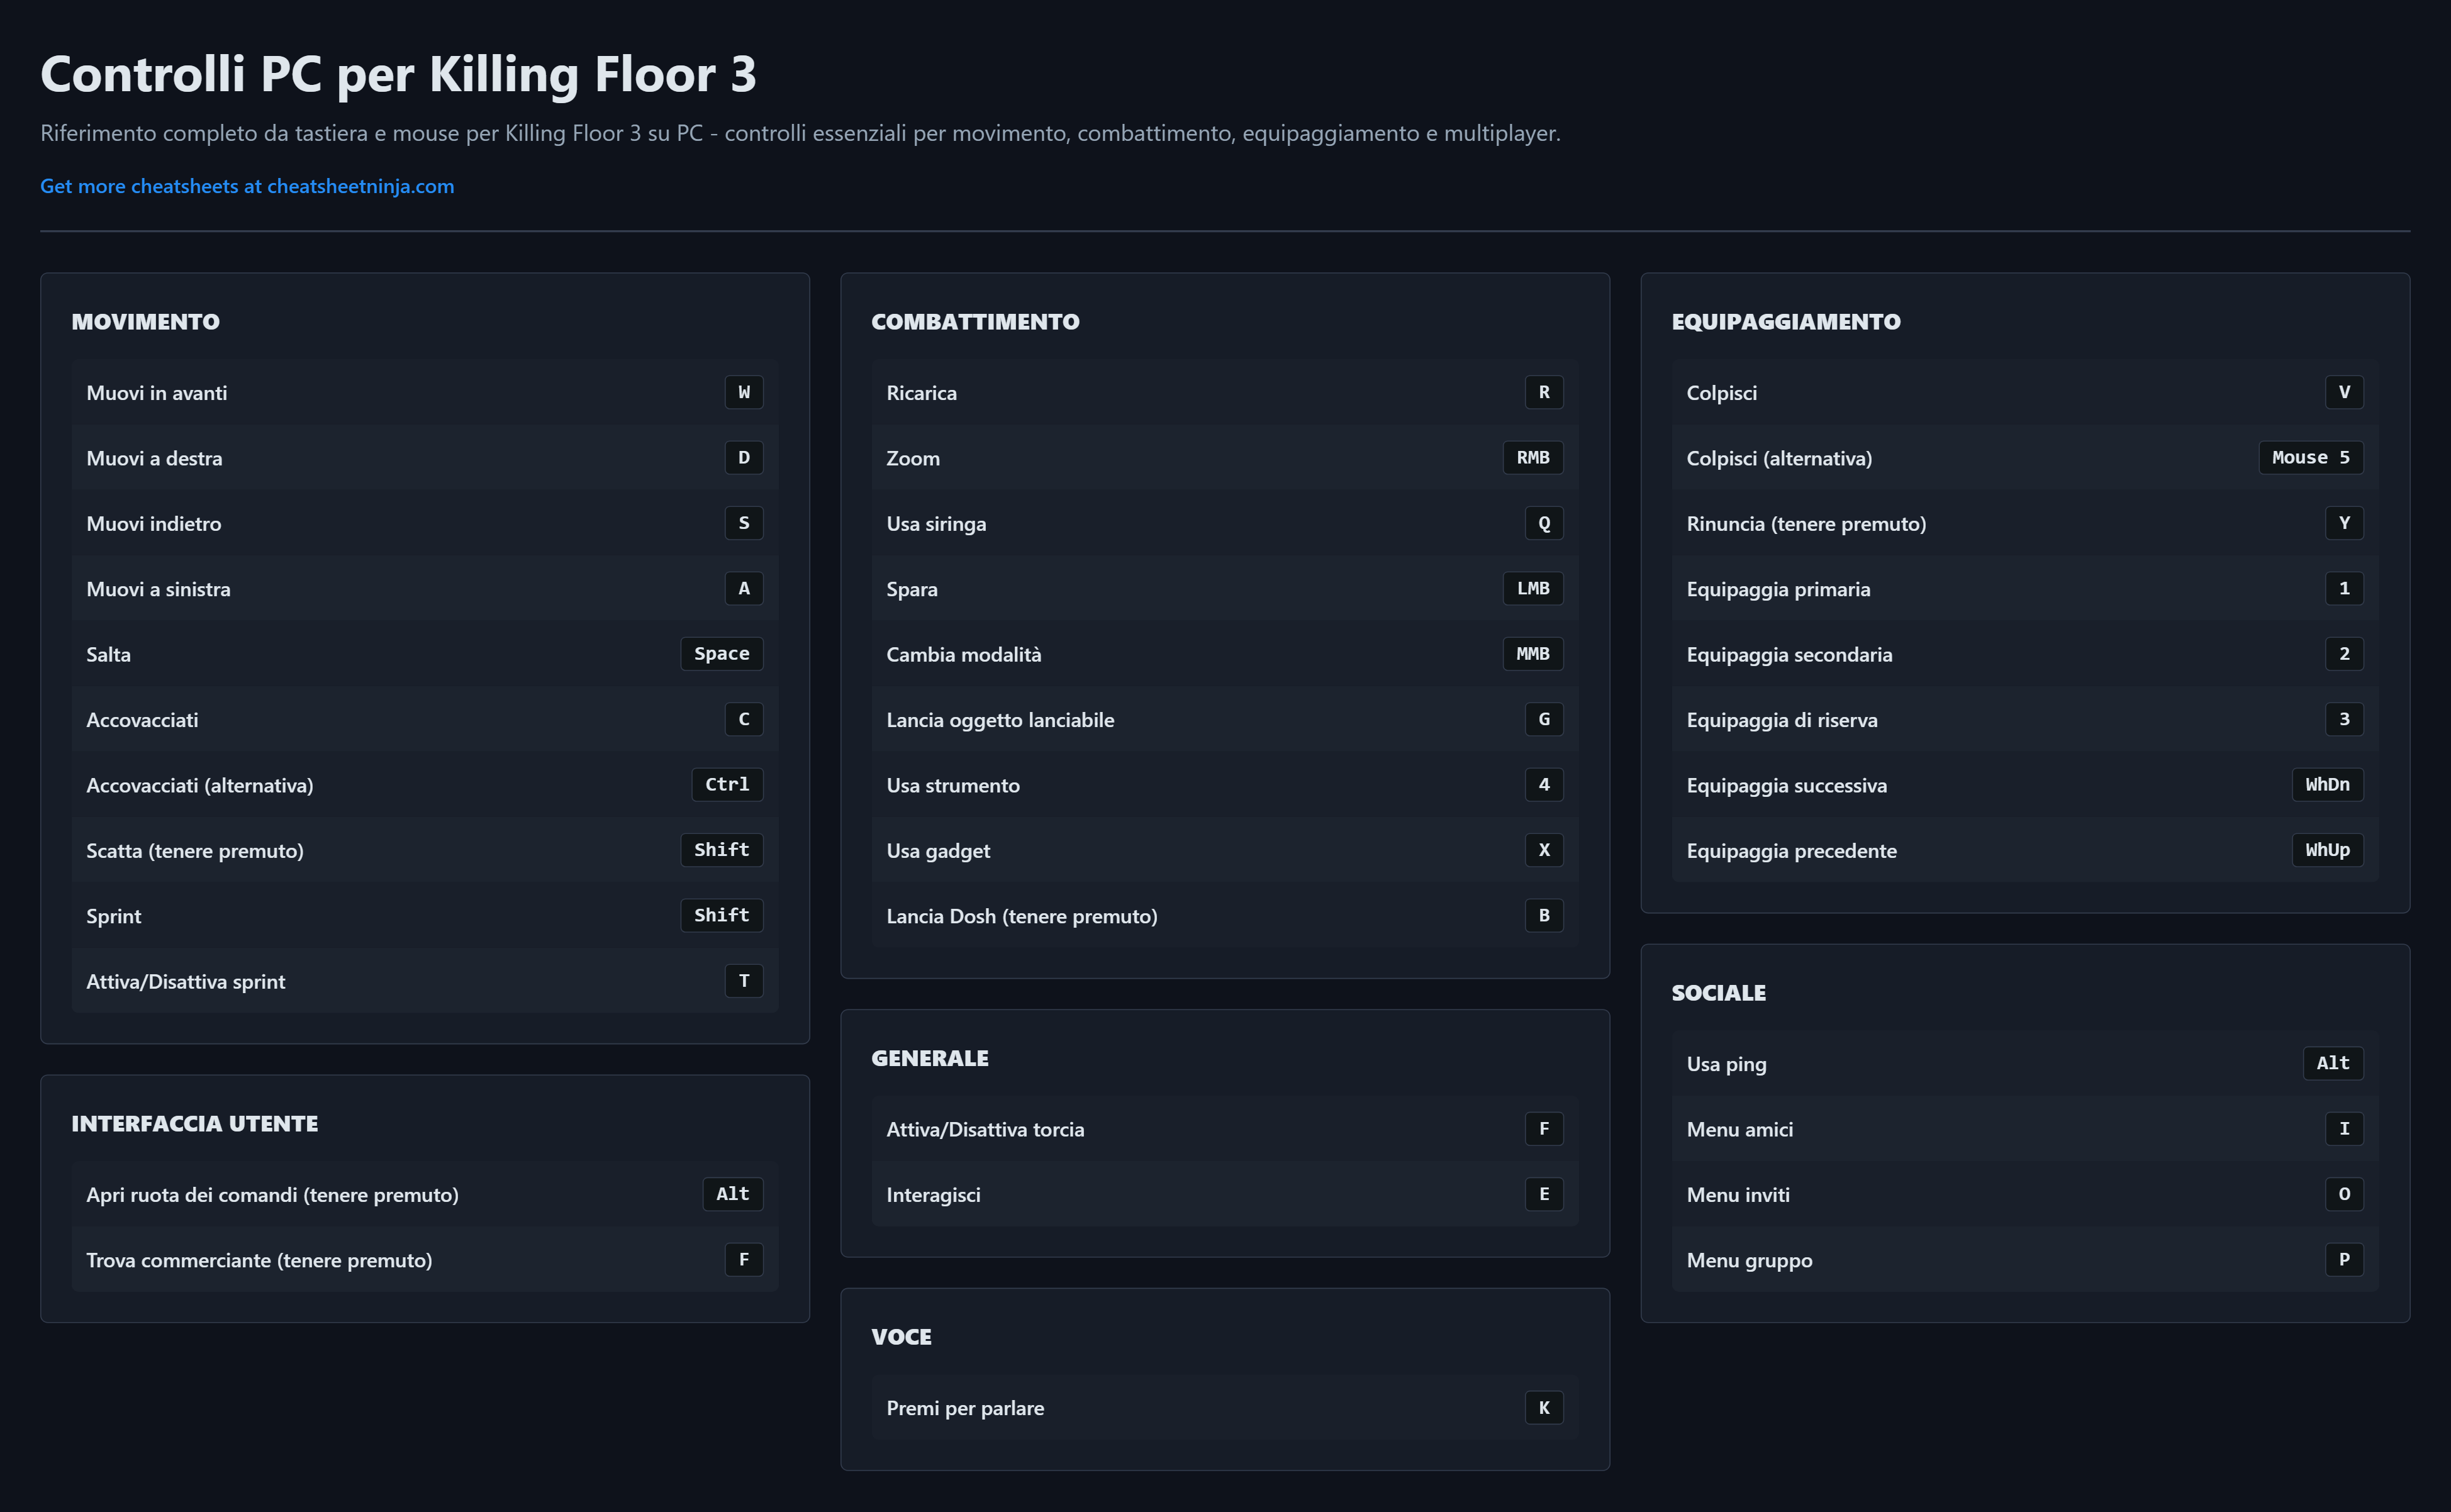2451x1512 pixels.
Task: Click the page title Controlli PC
Action: pyautogui.click(x=398, y=75)
